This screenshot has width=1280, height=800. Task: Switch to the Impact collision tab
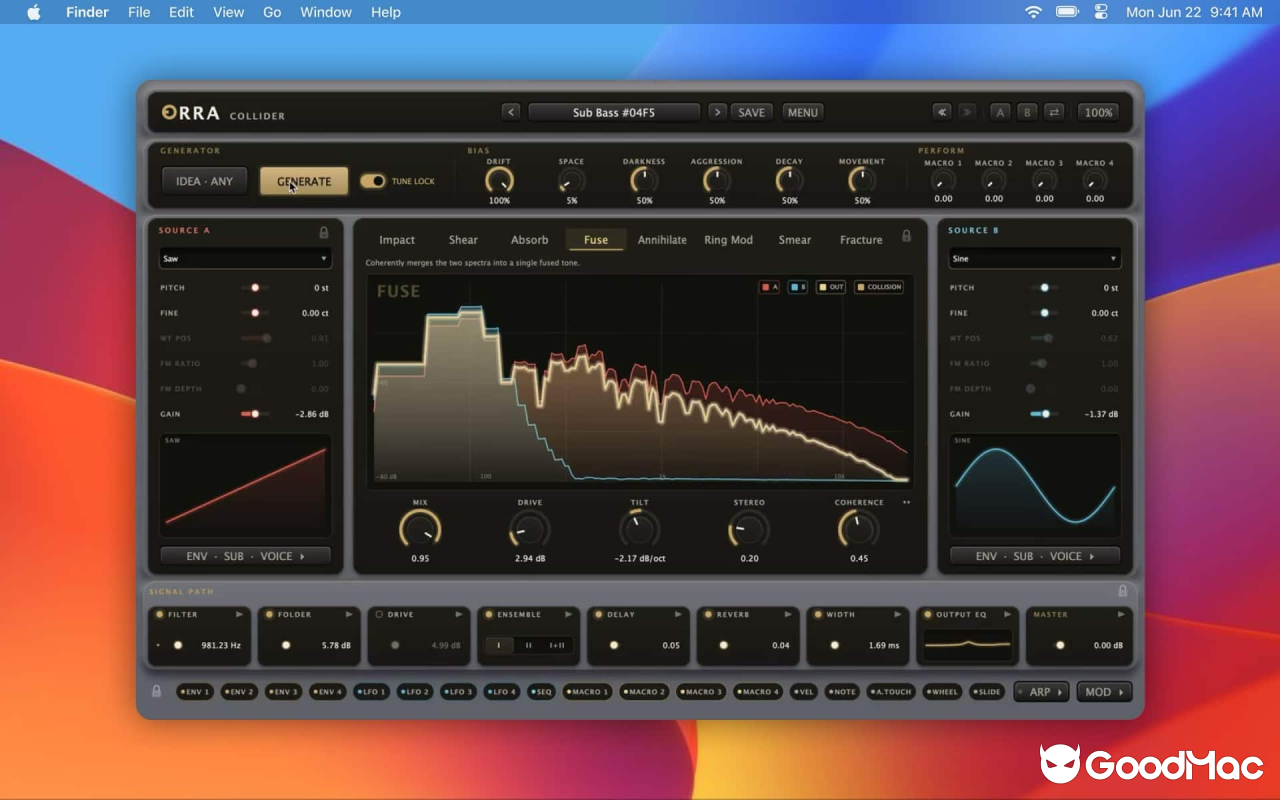coord(397,240)
